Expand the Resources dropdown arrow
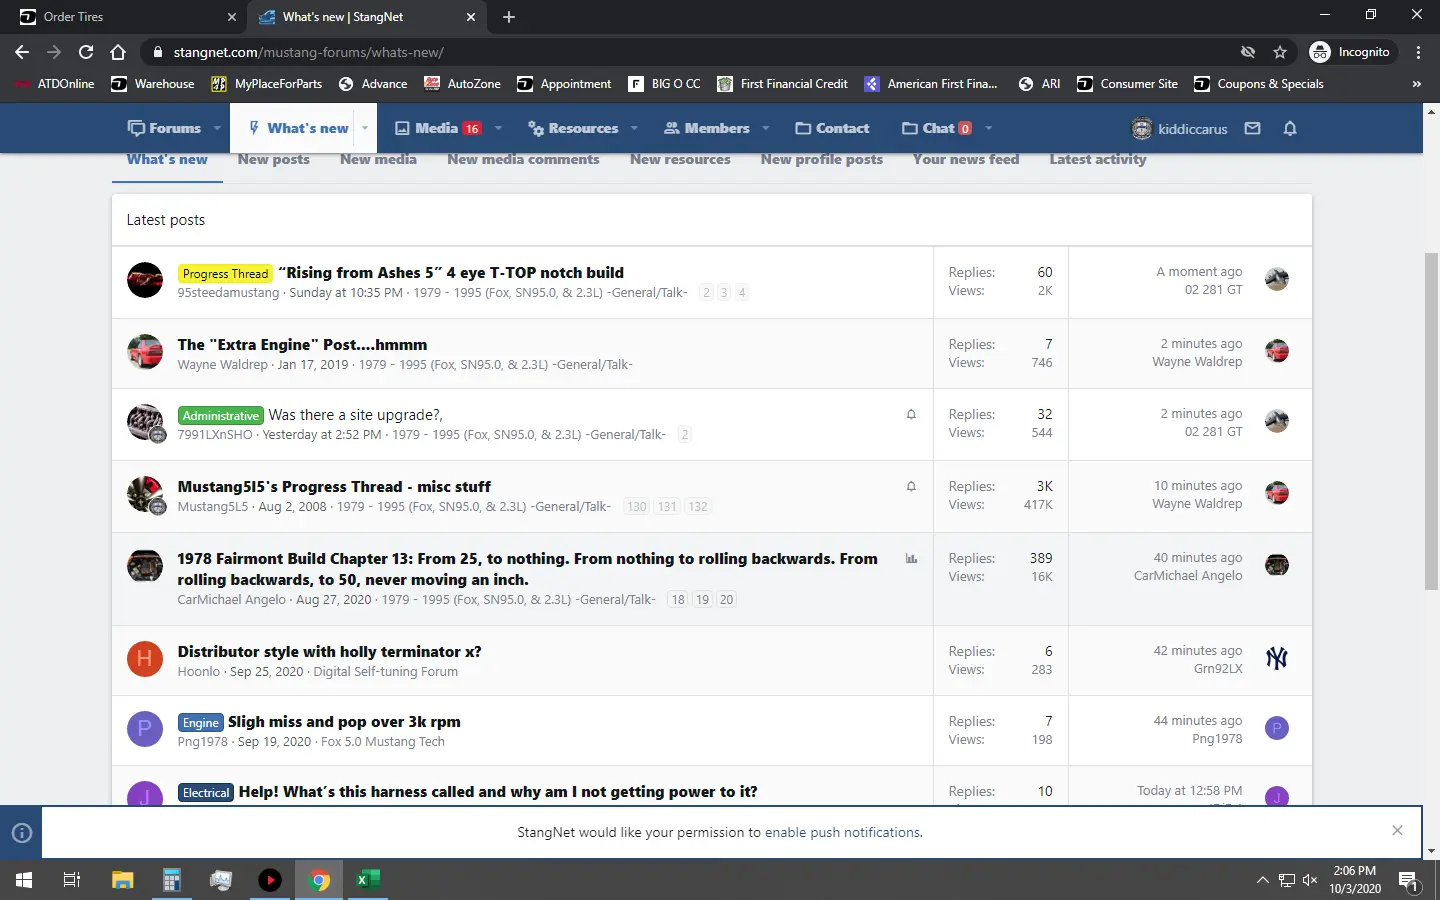 pyautogui.click(x=635, y=128)
